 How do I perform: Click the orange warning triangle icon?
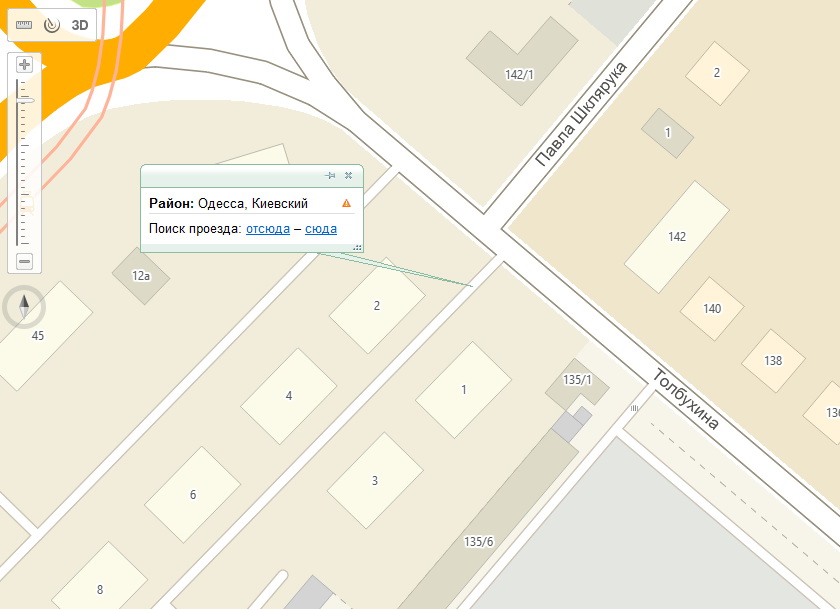[x=347, y=203]
